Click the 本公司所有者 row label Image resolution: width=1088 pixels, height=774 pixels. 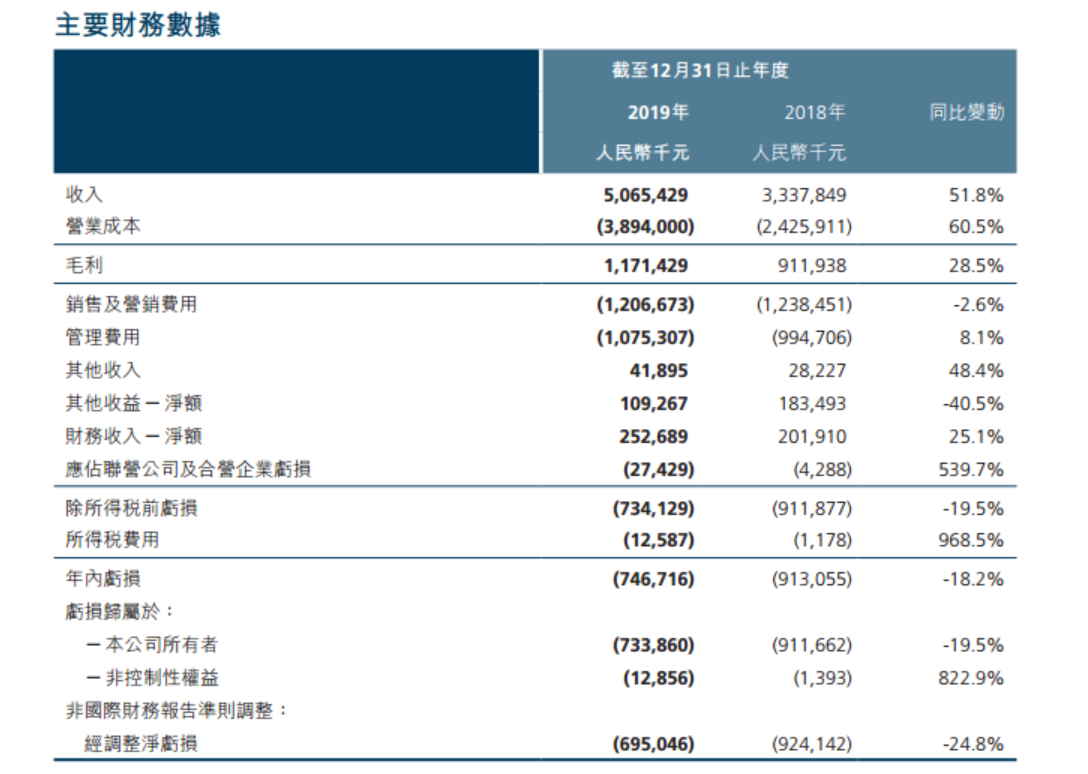click(x=153, y=645)
